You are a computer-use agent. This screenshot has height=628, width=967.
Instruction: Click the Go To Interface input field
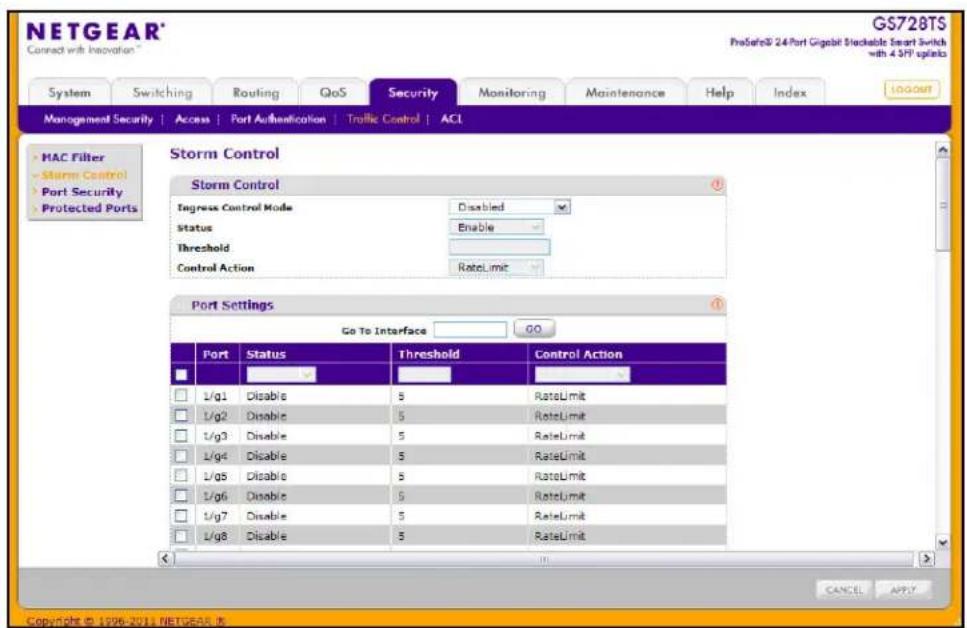[470, 329]
